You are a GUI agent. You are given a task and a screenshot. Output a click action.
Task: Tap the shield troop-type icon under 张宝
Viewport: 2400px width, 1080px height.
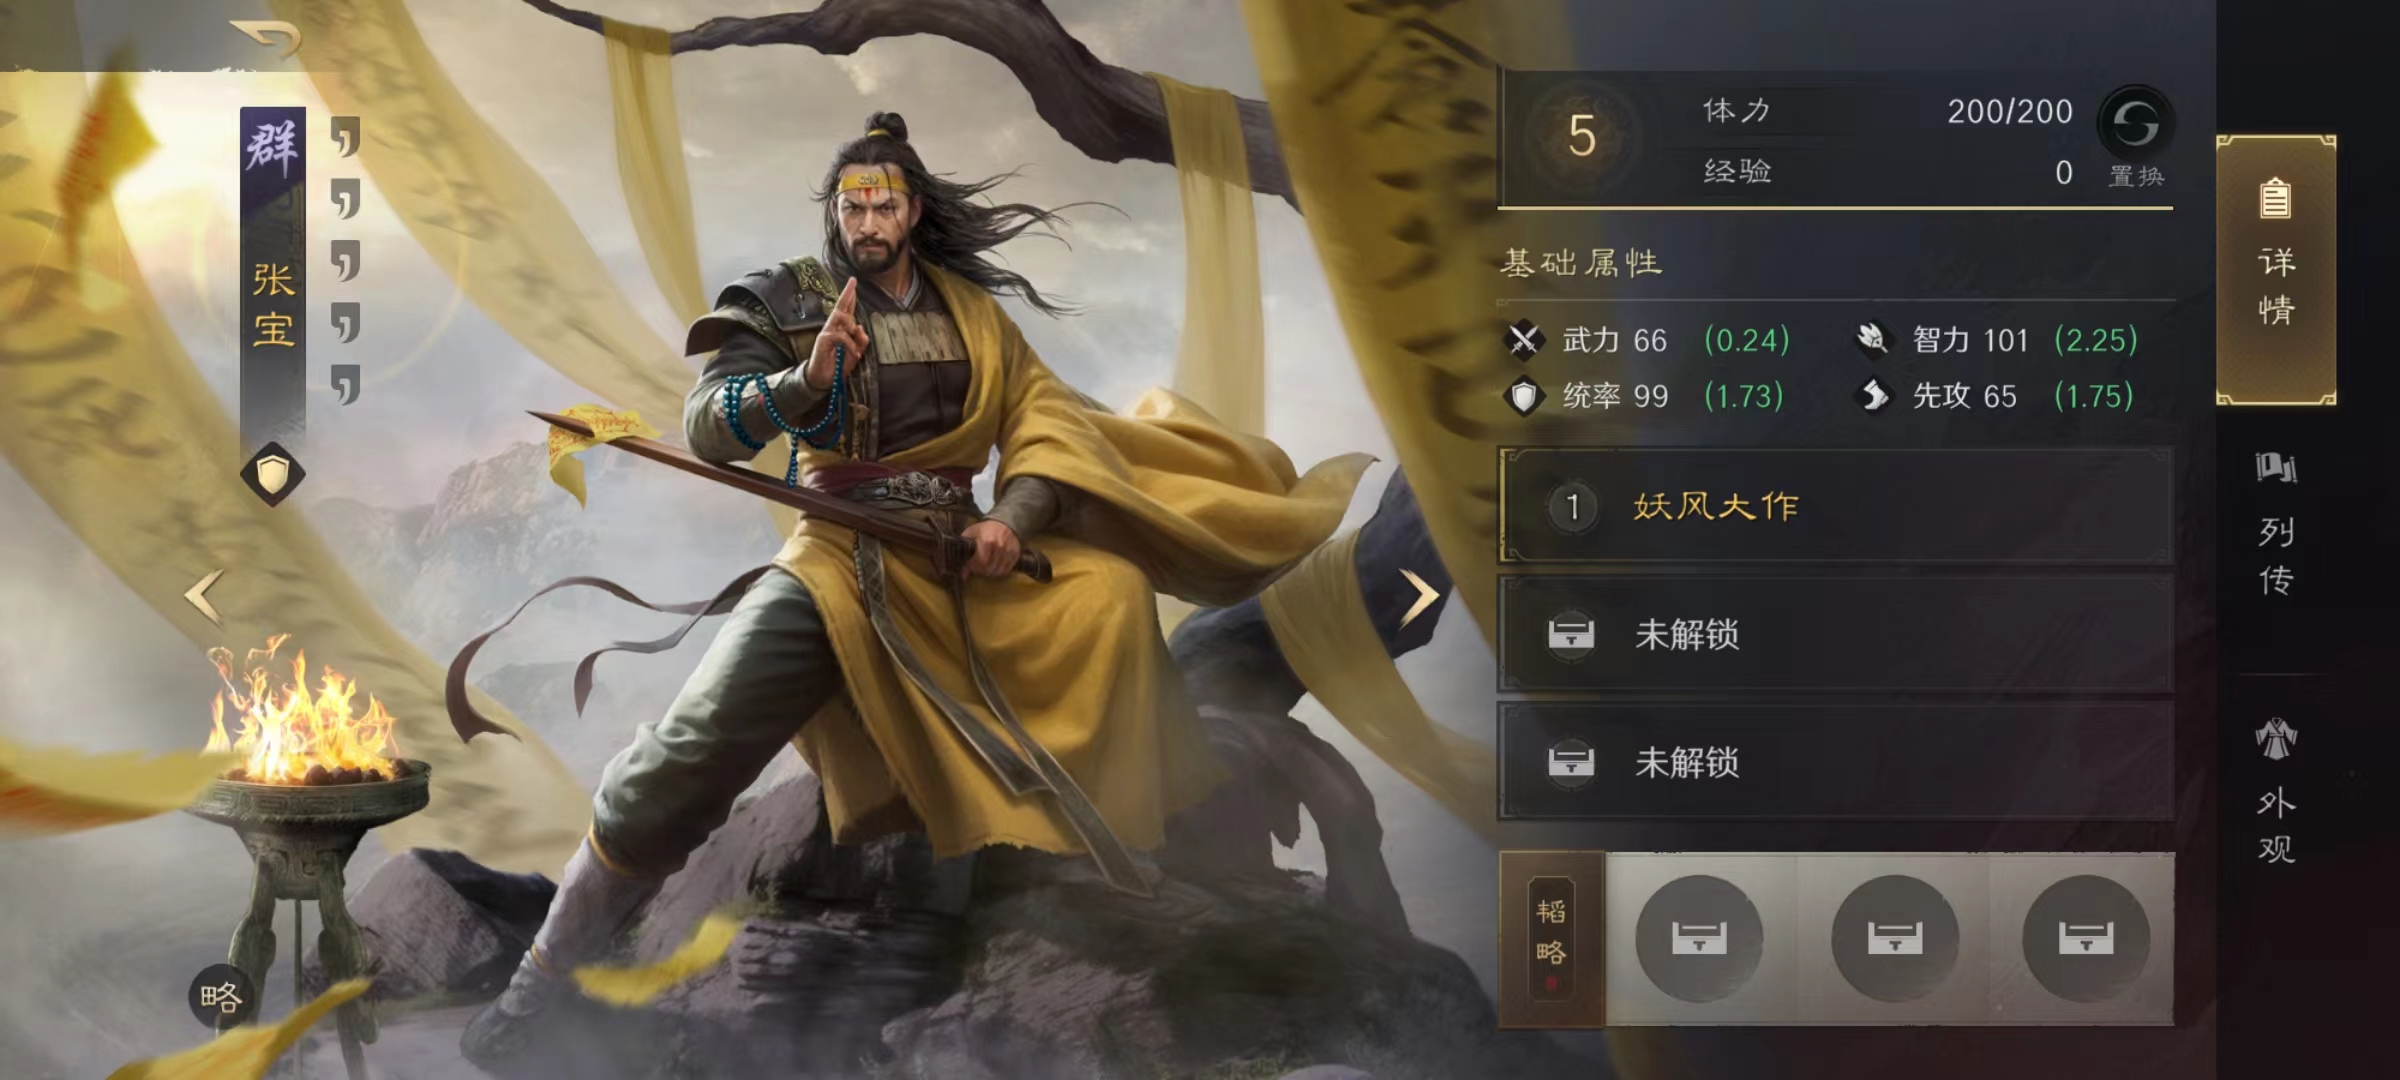(x=272, y=474)
